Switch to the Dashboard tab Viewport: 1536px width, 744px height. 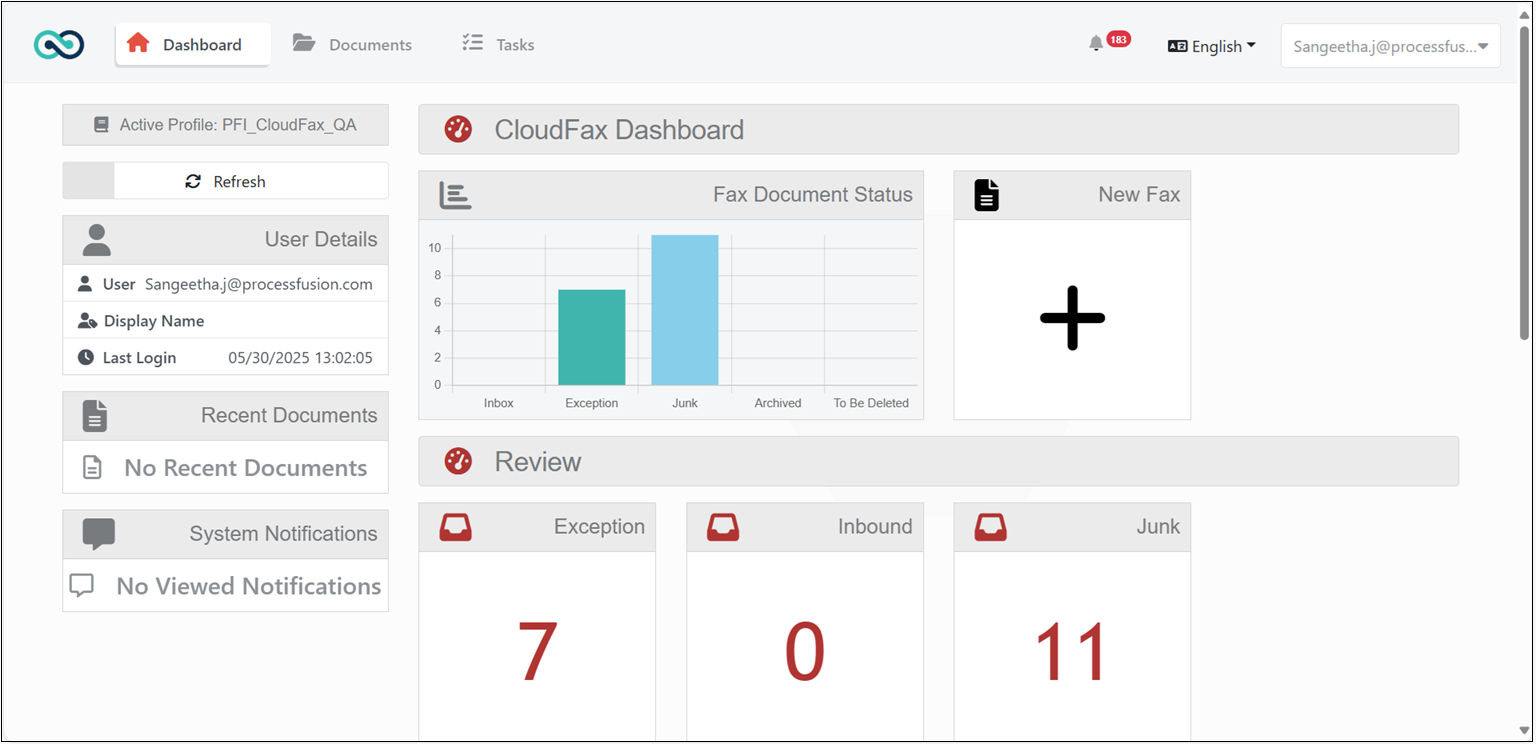pyautogui.click(x=193, y=44)
